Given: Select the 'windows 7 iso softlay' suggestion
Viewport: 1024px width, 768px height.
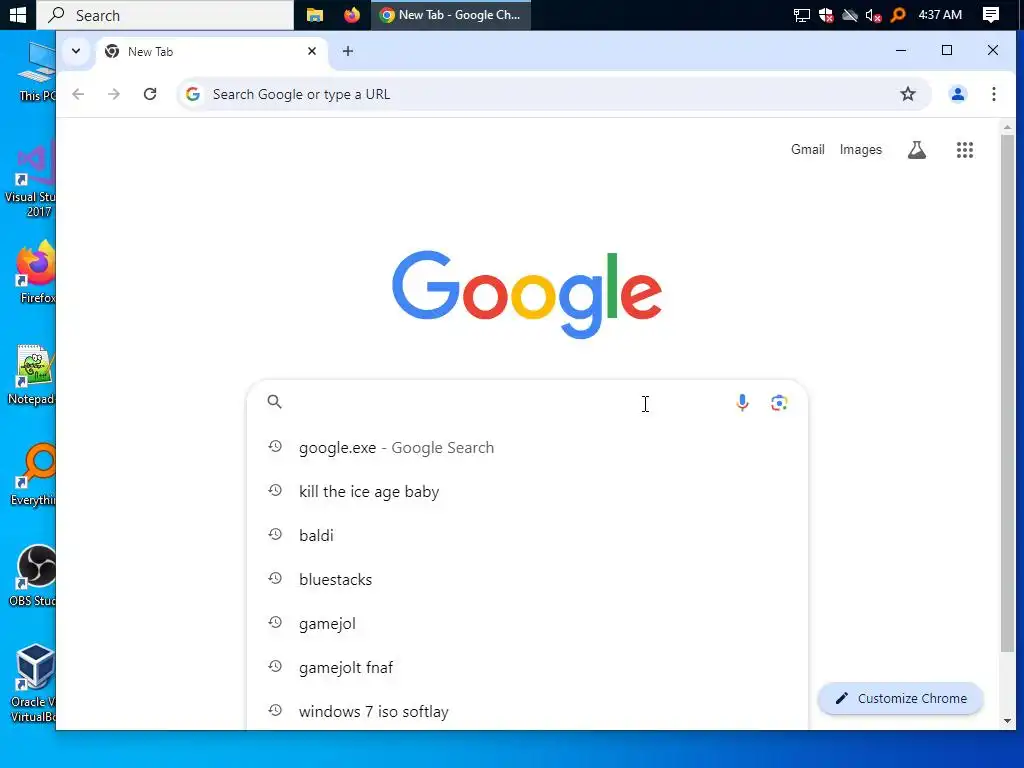Looking at the screenshot, I should pyautogui.click(x=527, y=711).
